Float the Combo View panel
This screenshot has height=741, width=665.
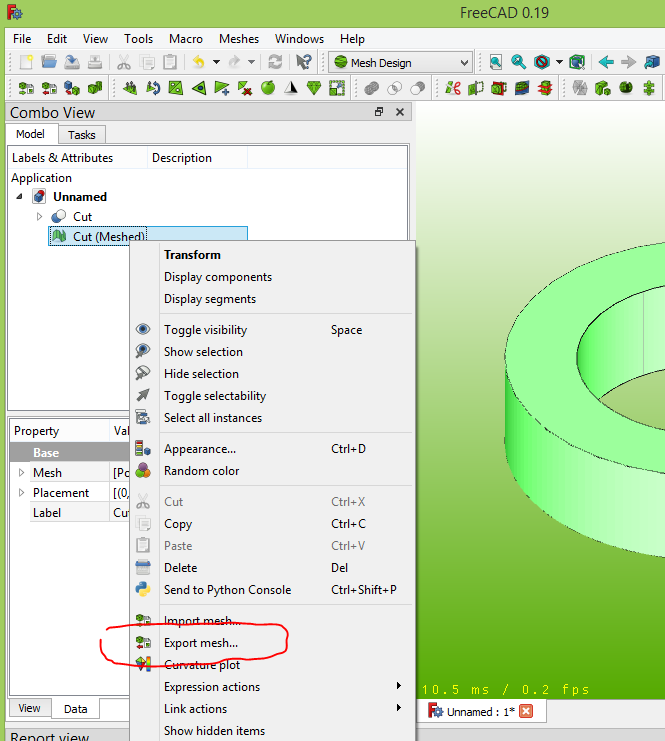click(379, 112)
